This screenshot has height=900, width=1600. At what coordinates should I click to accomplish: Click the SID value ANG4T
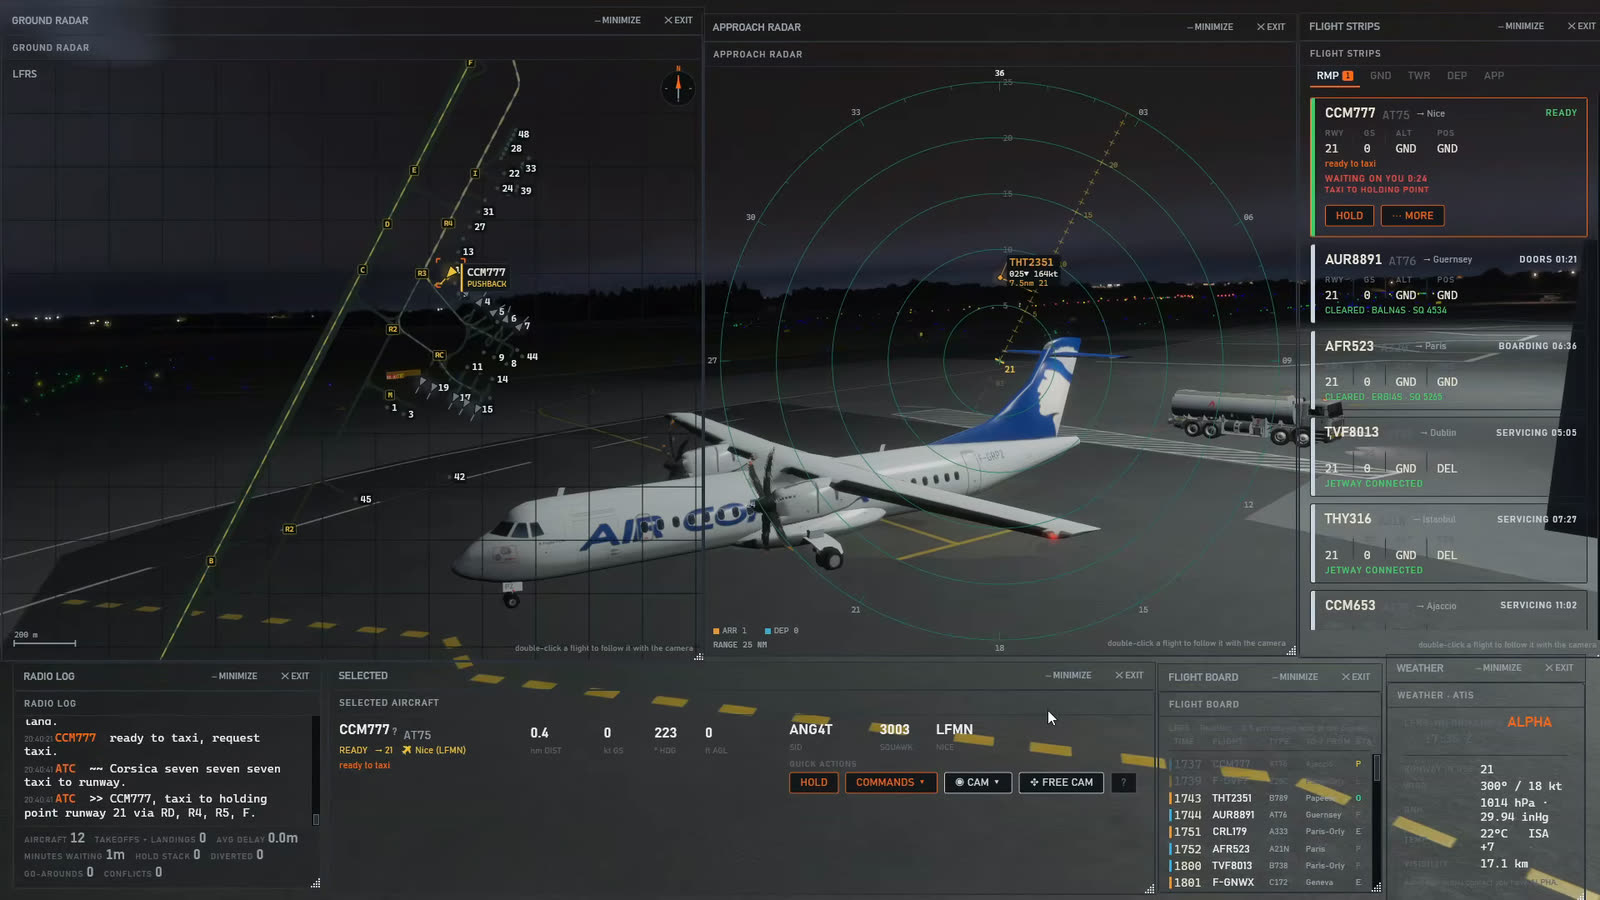811,730
